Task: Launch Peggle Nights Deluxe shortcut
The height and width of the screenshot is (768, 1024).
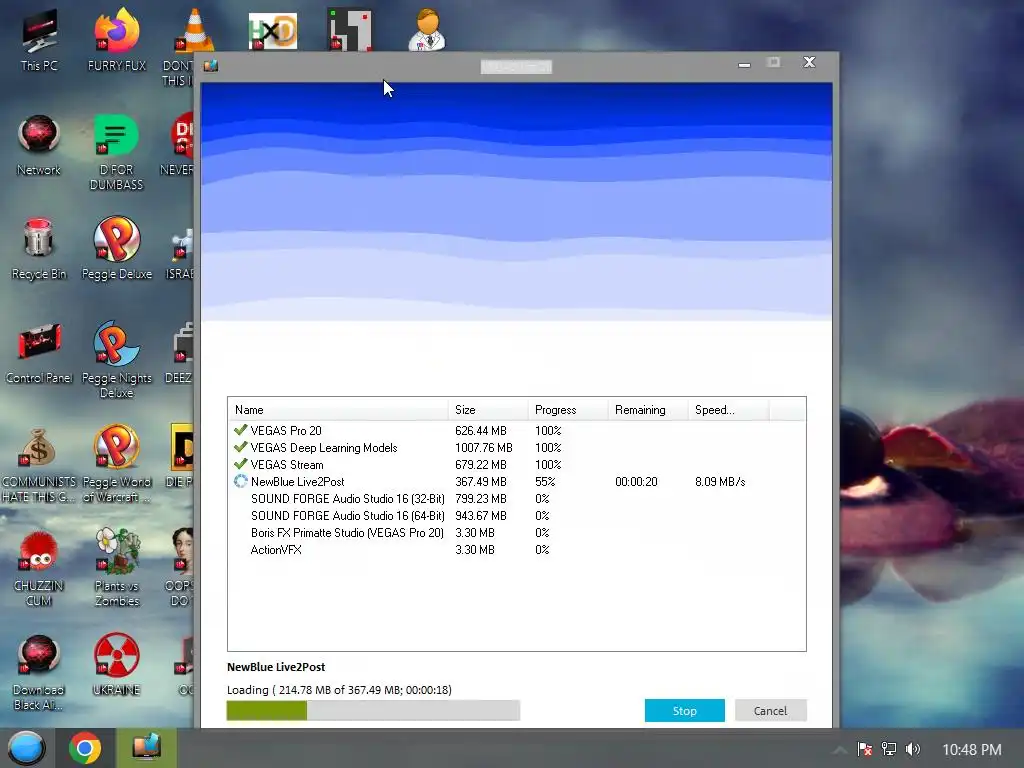Action: click(x=116, y=360)
